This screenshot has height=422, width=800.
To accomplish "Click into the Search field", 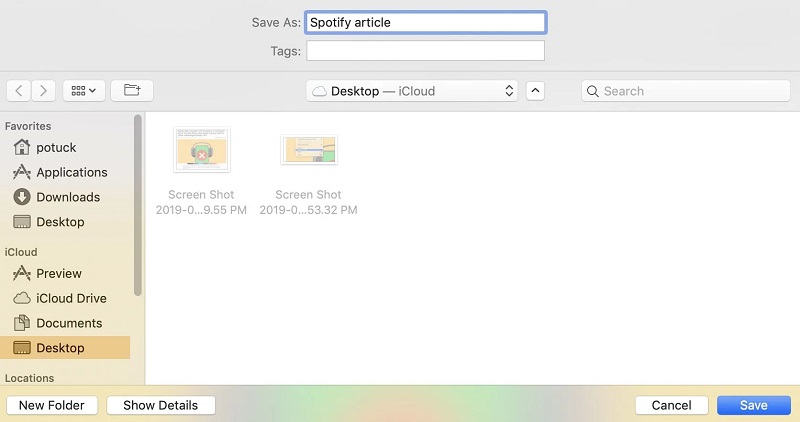I will pyautogui.click(x=686, y=91).
